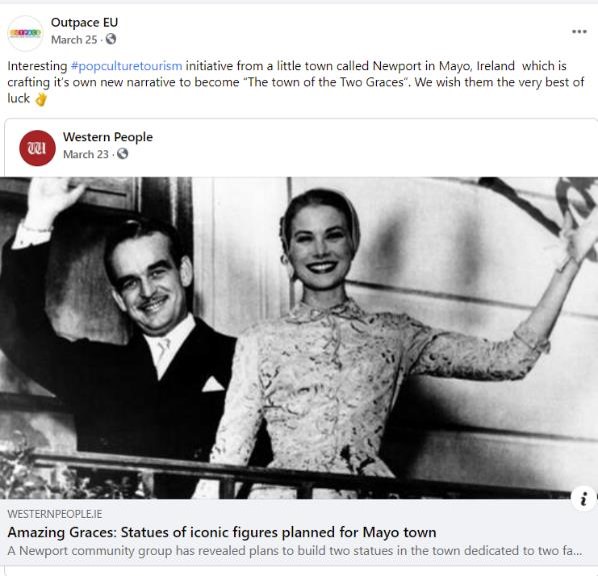Click the public globe icon beside March 25
The height and width of the screenshot is (576, 598).
(x=111, y=39)
